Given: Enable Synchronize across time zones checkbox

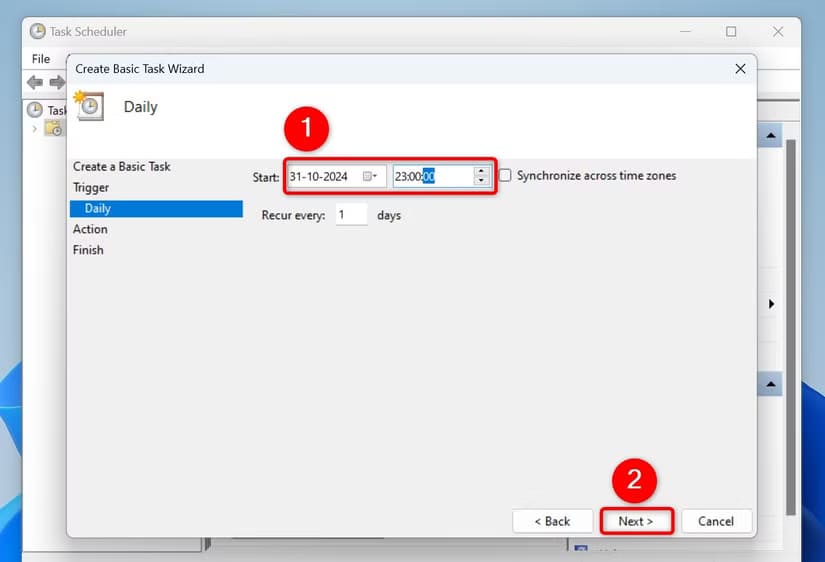Looking at the screenshot, I should click(x=505, y=175).
